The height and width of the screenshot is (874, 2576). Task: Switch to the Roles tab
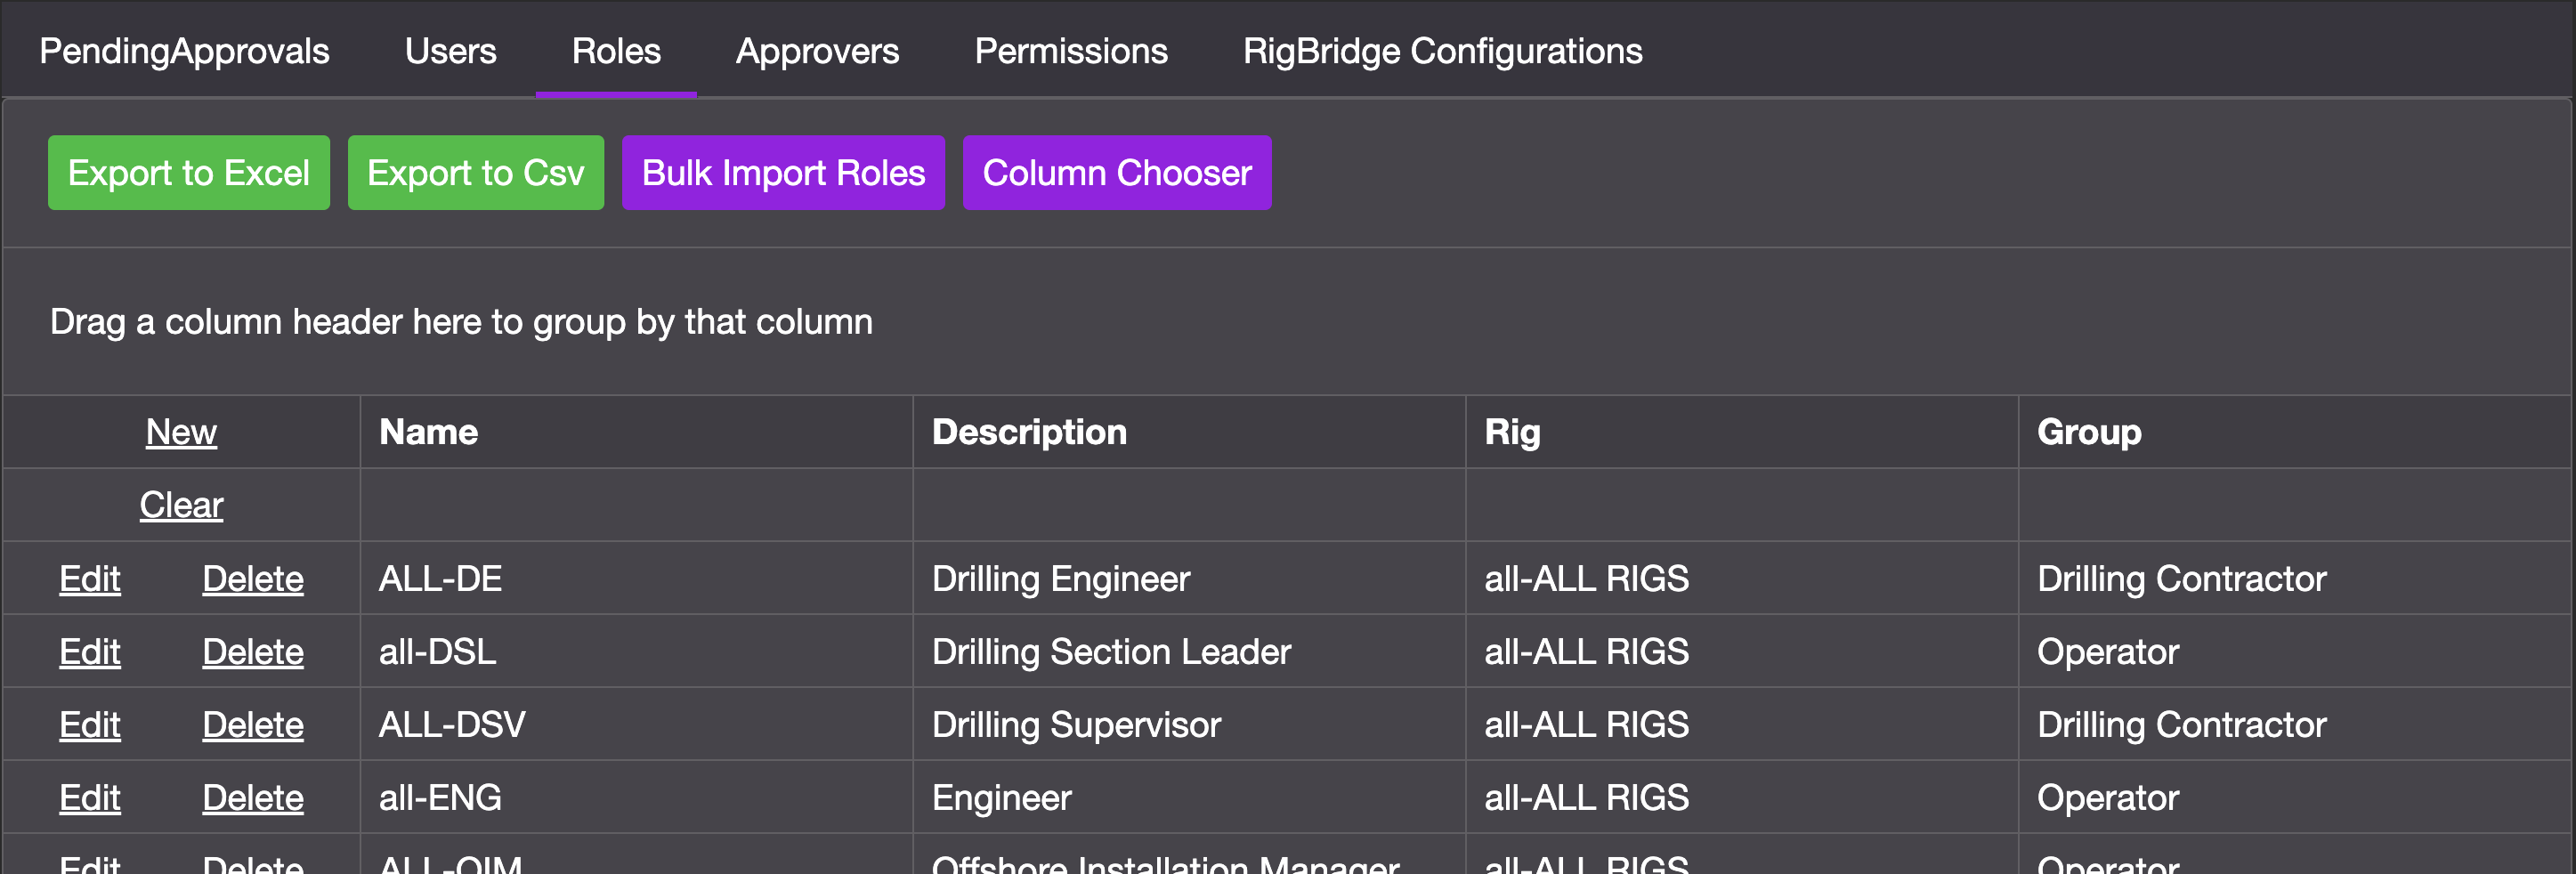point(615,50)
